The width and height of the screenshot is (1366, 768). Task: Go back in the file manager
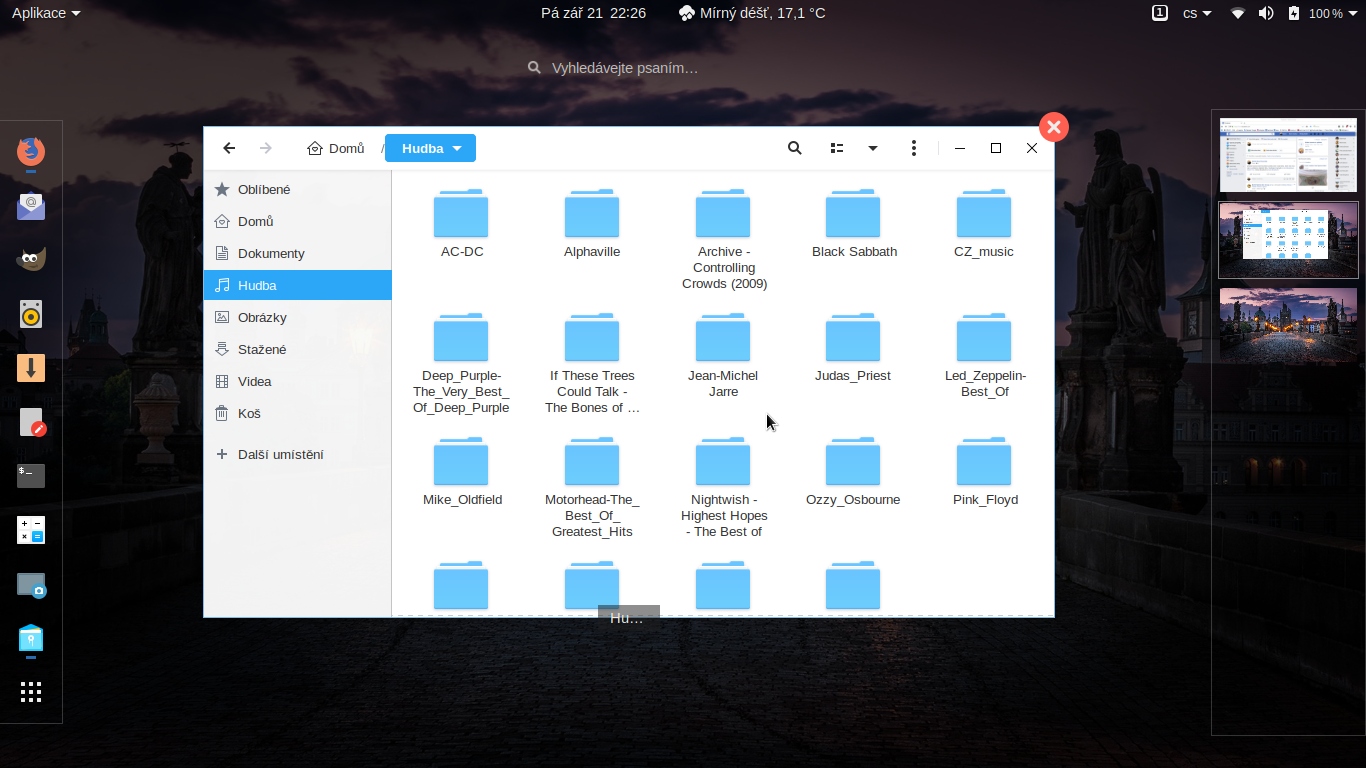(x=229, y=148)
